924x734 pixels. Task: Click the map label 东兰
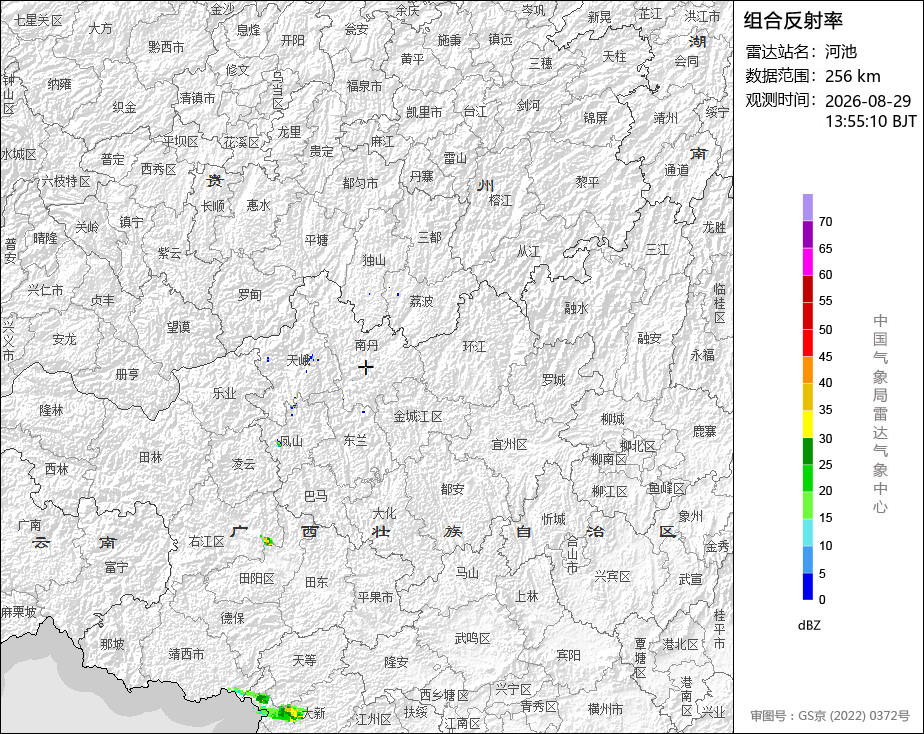click(x=355, y=440)
